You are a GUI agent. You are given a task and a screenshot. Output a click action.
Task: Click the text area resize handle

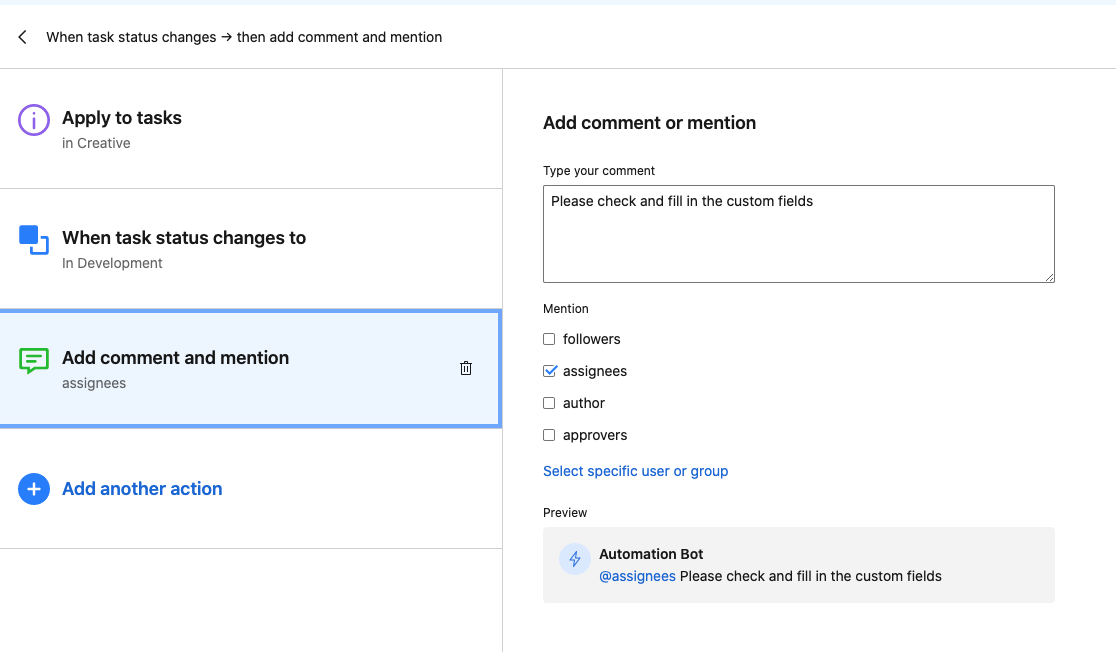click(x=1049, y=277)
